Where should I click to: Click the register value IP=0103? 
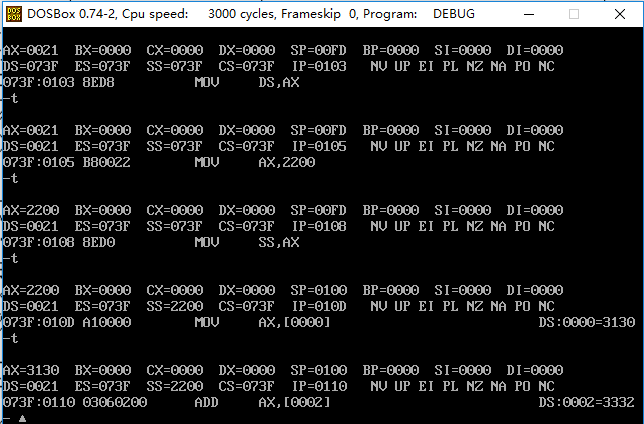pyautogui.click(x=319, y=66)
